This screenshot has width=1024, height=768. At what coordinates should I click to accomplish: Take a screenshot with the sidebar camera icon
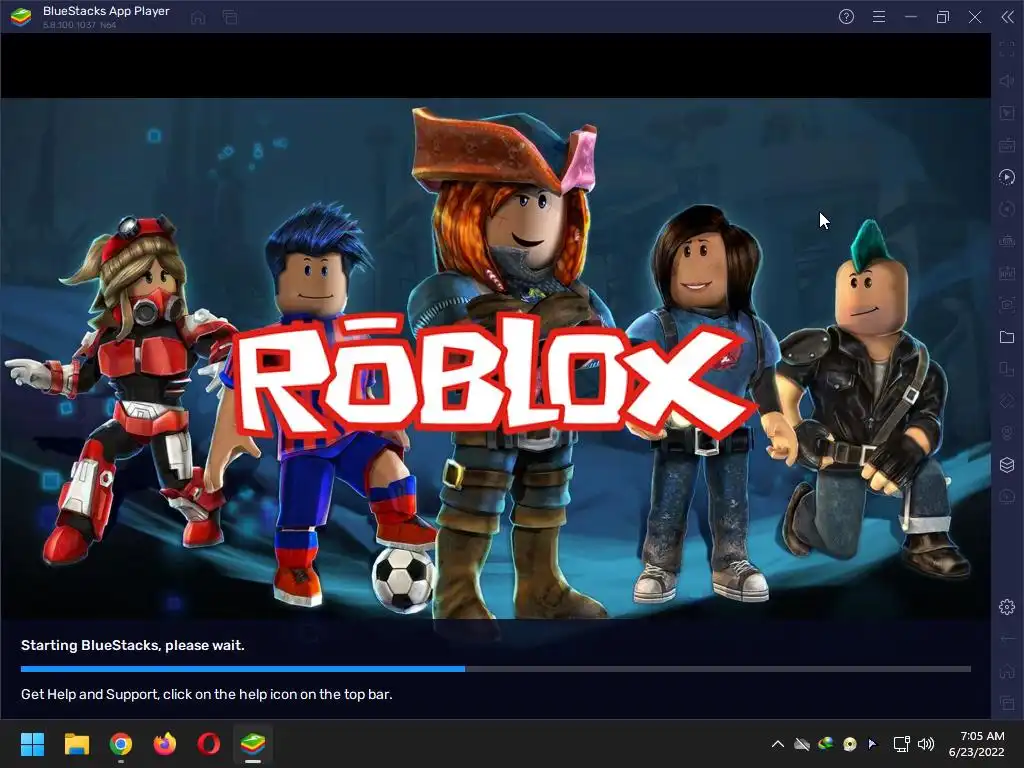tap(1007, 305)
